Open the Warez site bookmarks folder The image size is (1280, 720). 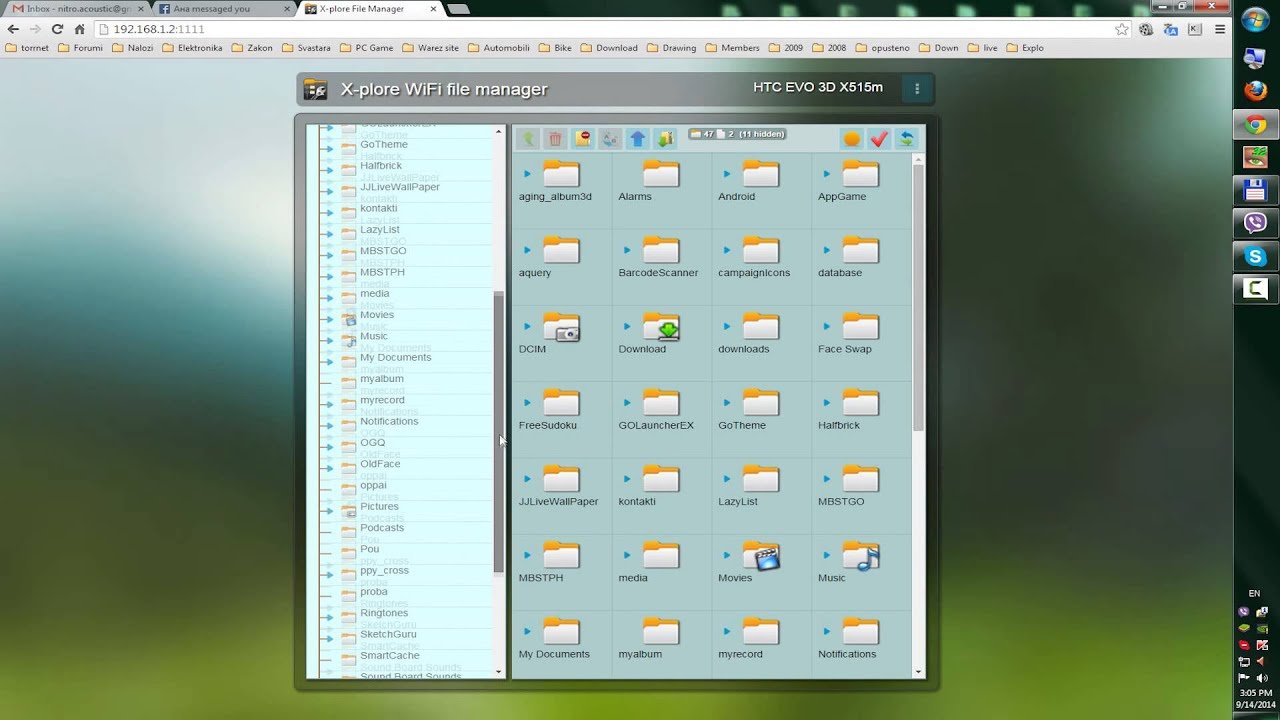pos(430,48)
